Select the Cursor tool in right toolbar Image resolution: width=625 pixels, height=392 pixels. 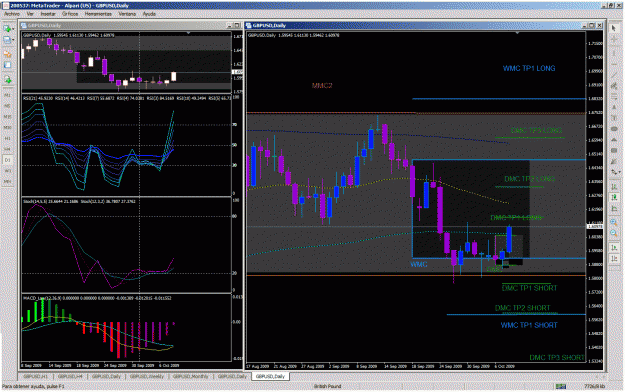tap(614, 29)
